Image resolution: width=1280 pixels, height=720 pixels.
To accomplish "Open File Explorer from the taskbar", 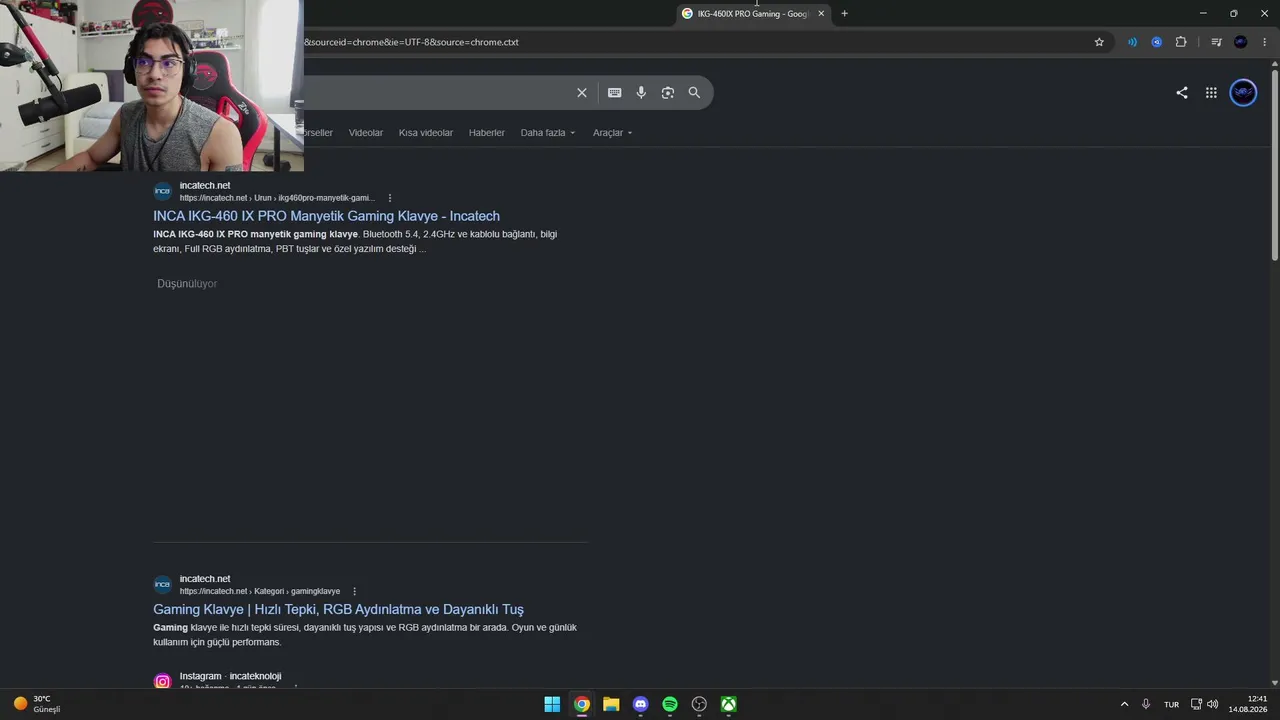I will (x=611, y=704).
